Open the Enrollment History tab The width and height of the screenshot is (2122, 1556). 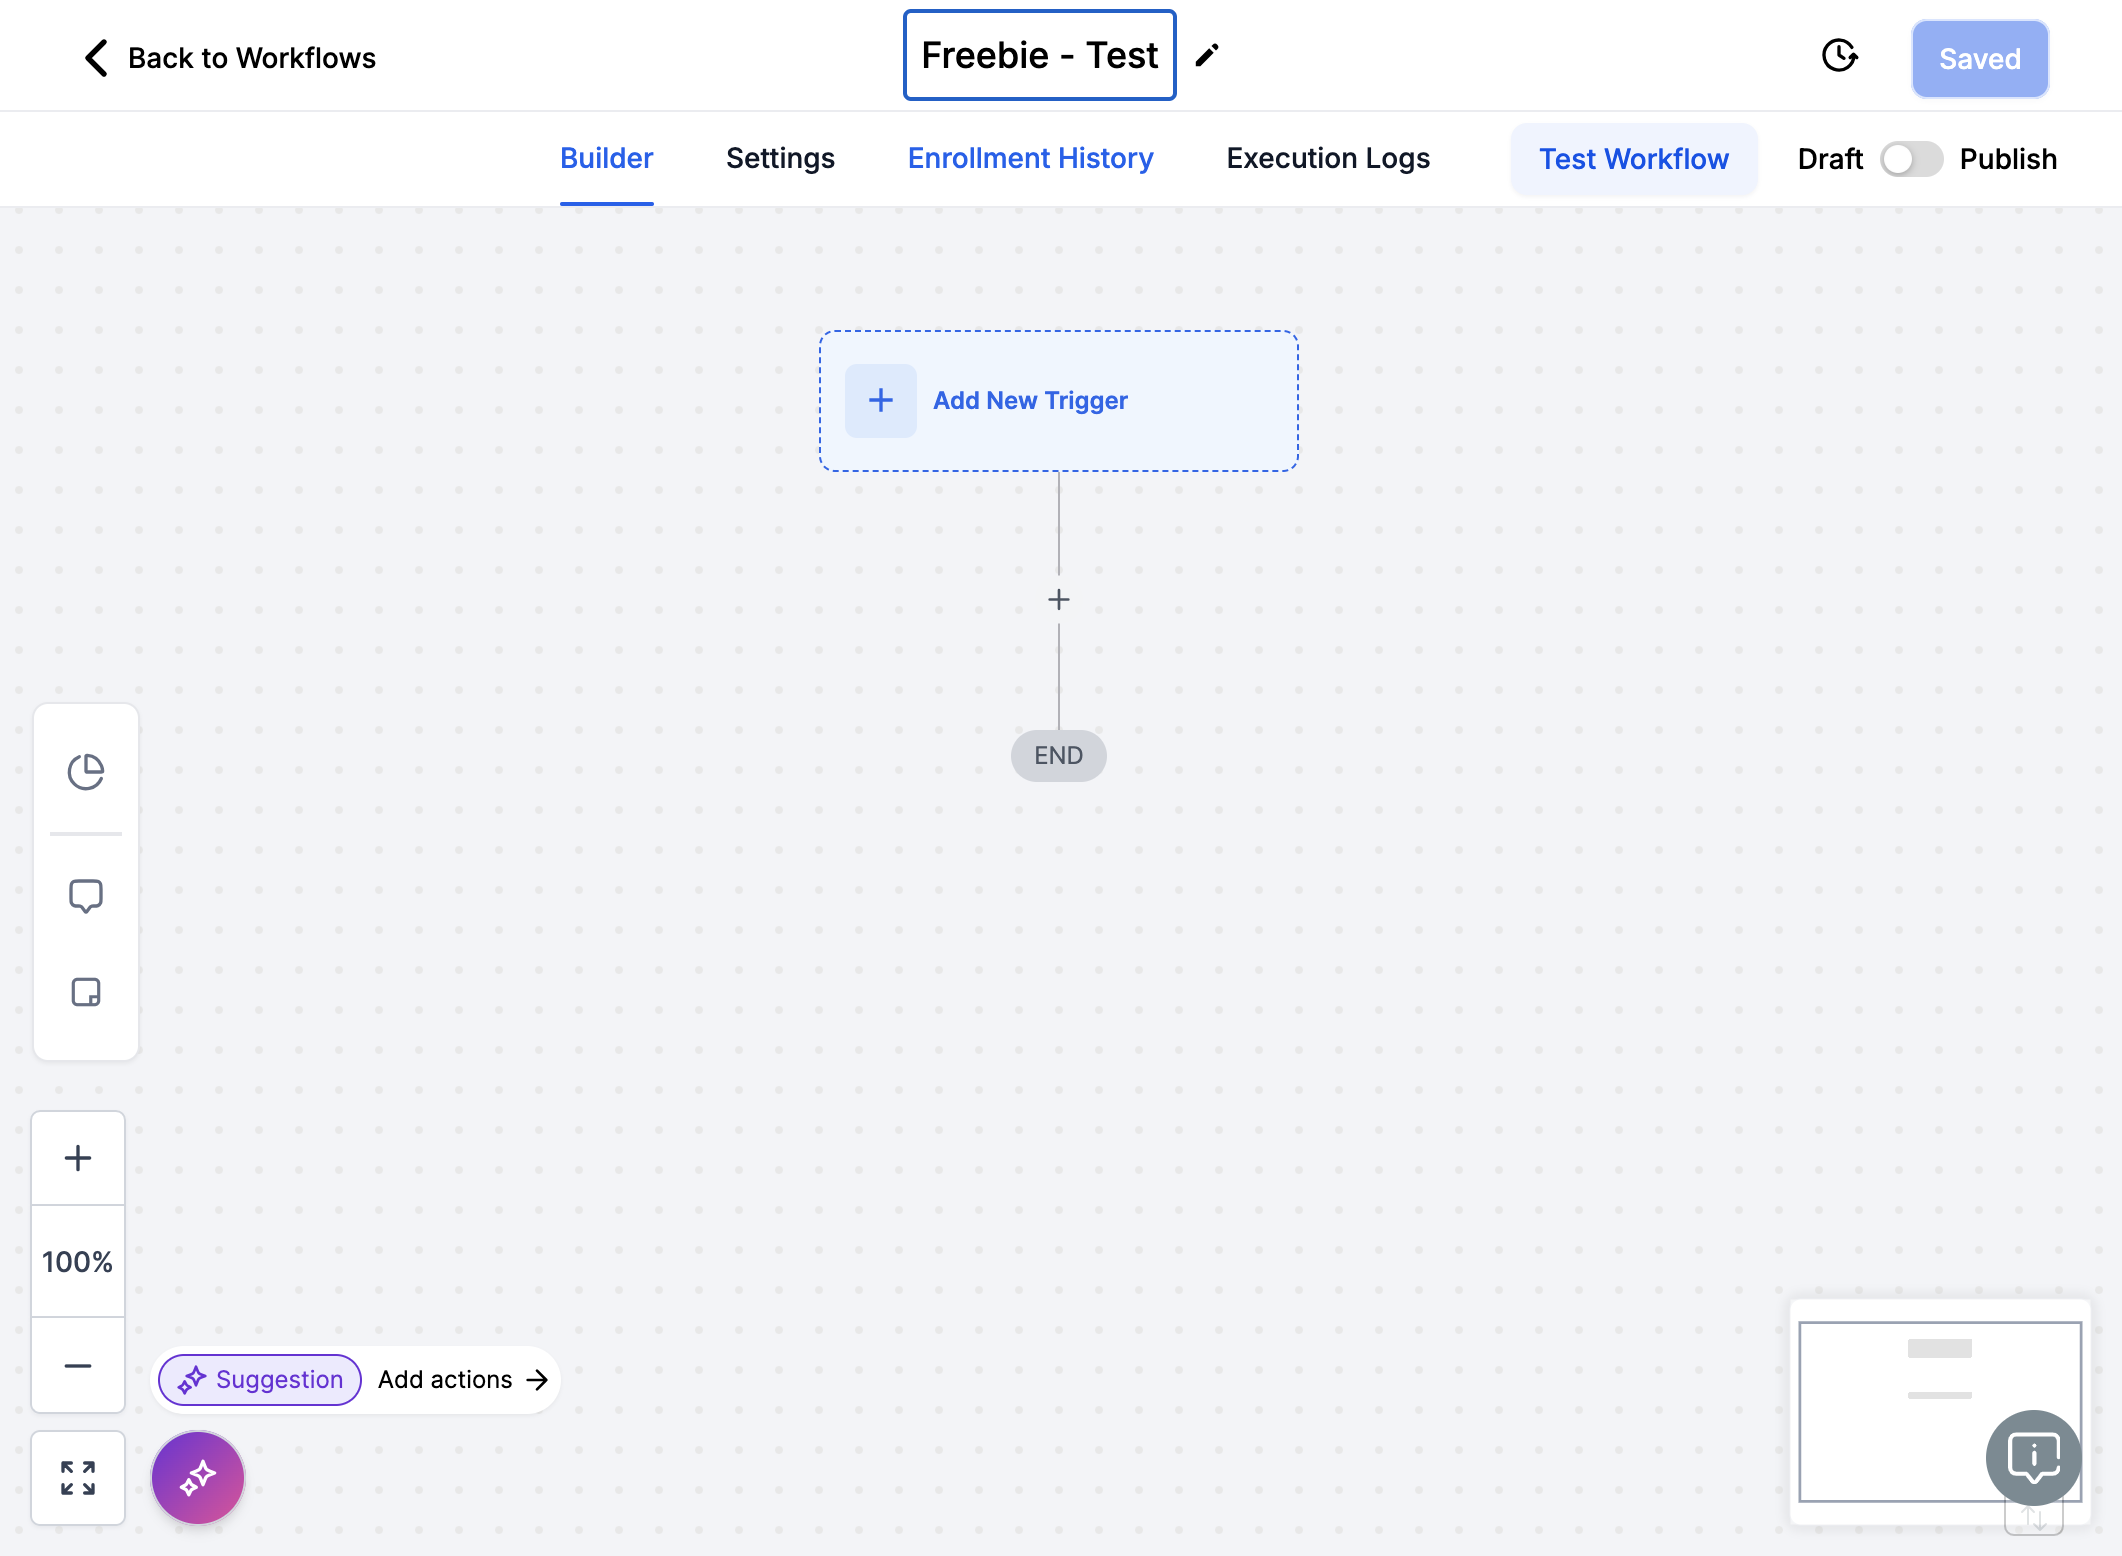(x=1030, y=159)
